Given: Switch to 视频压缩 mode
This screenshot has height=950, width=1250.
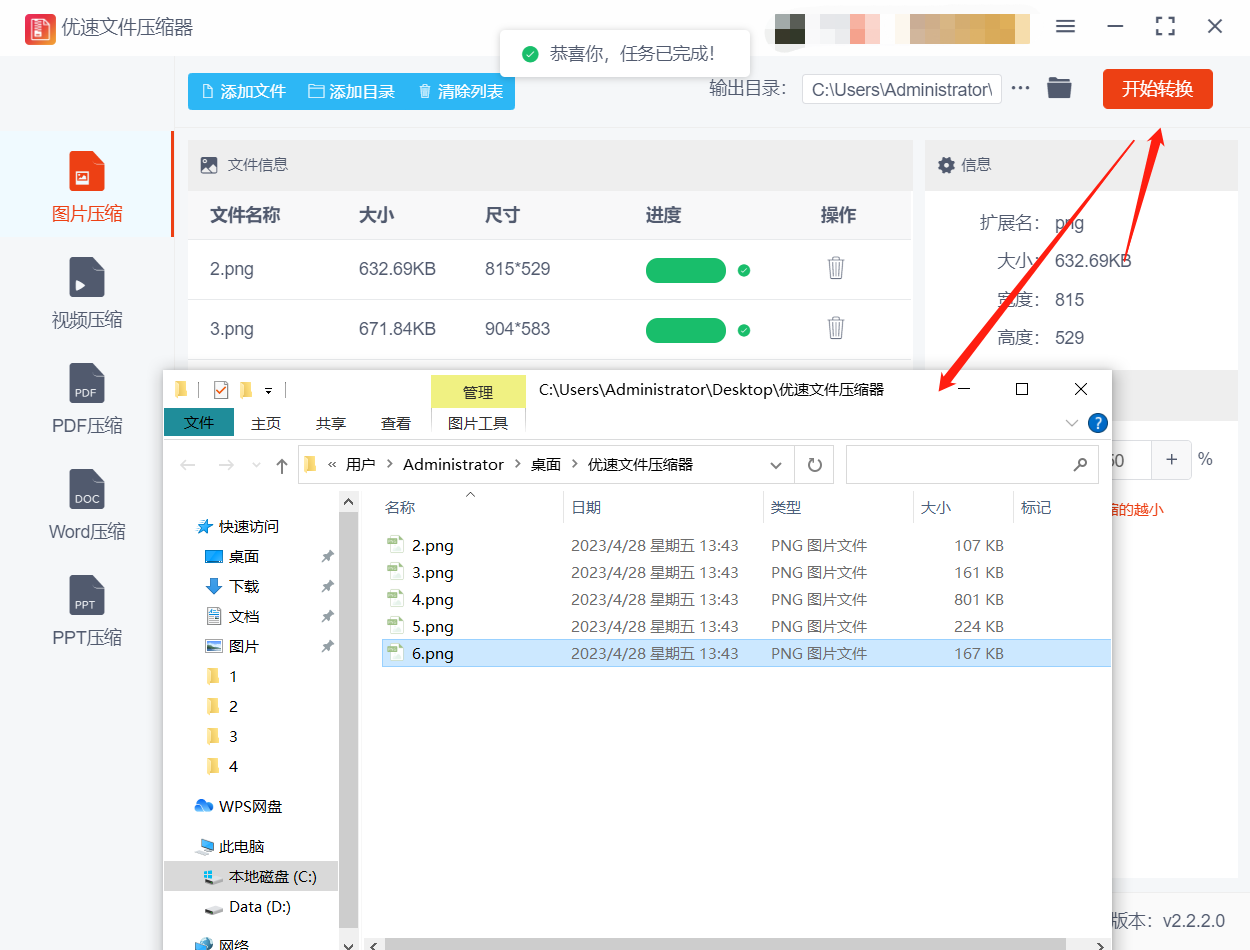Looking at the screenshot, I should (x=87, y=293).
